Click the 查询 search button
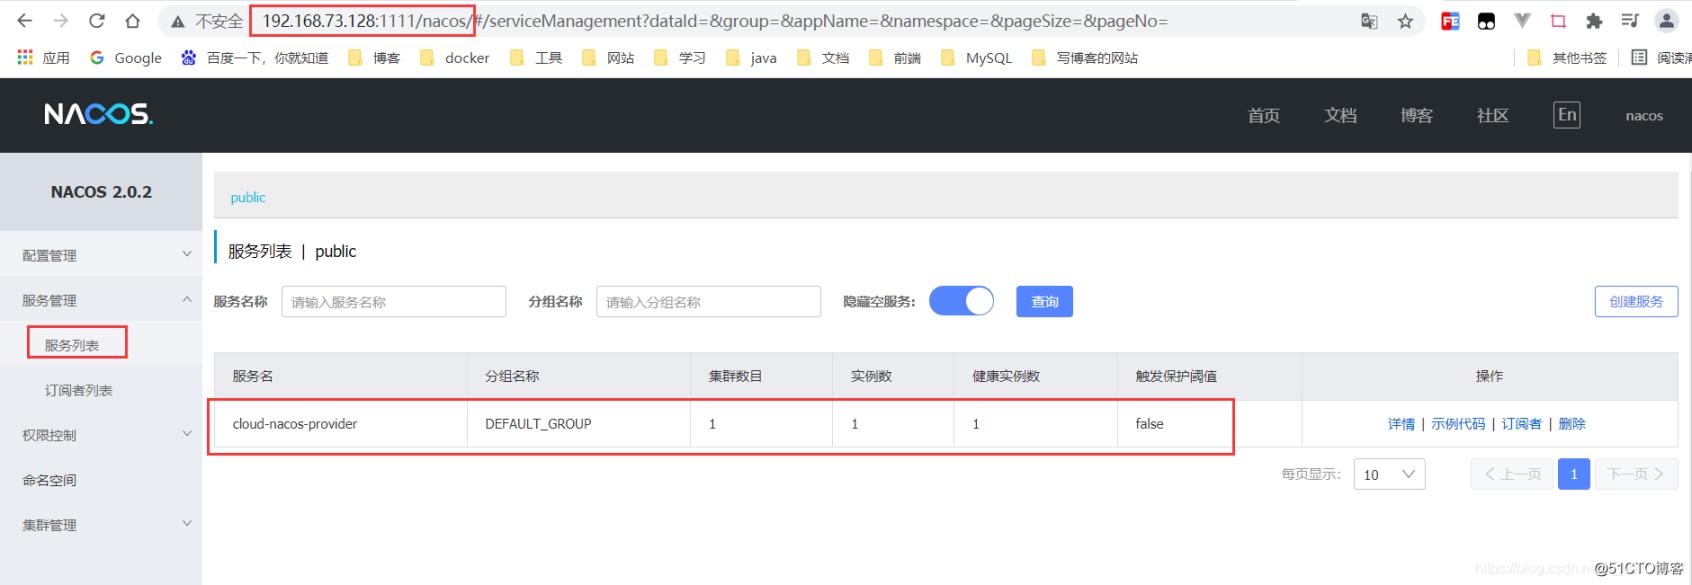The height and width of the screenshot is (585, 1692). 1044,301
